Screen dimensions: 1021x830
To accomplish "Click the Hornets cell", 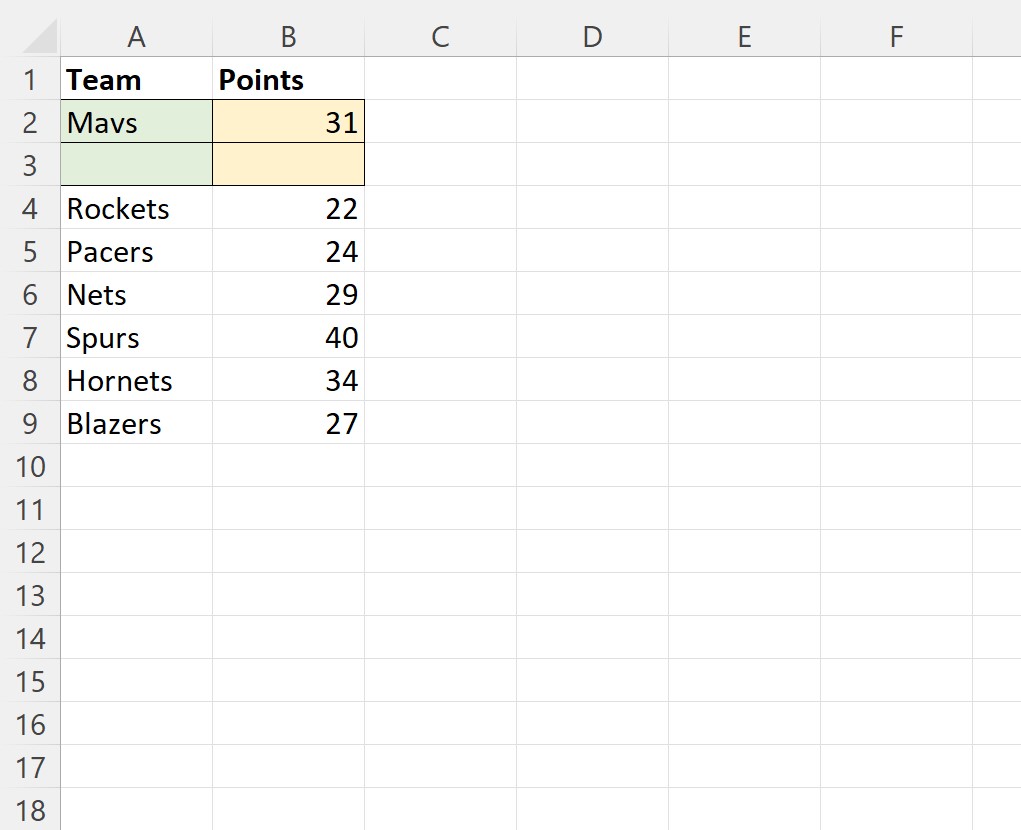I will click(x=136, y=380).
